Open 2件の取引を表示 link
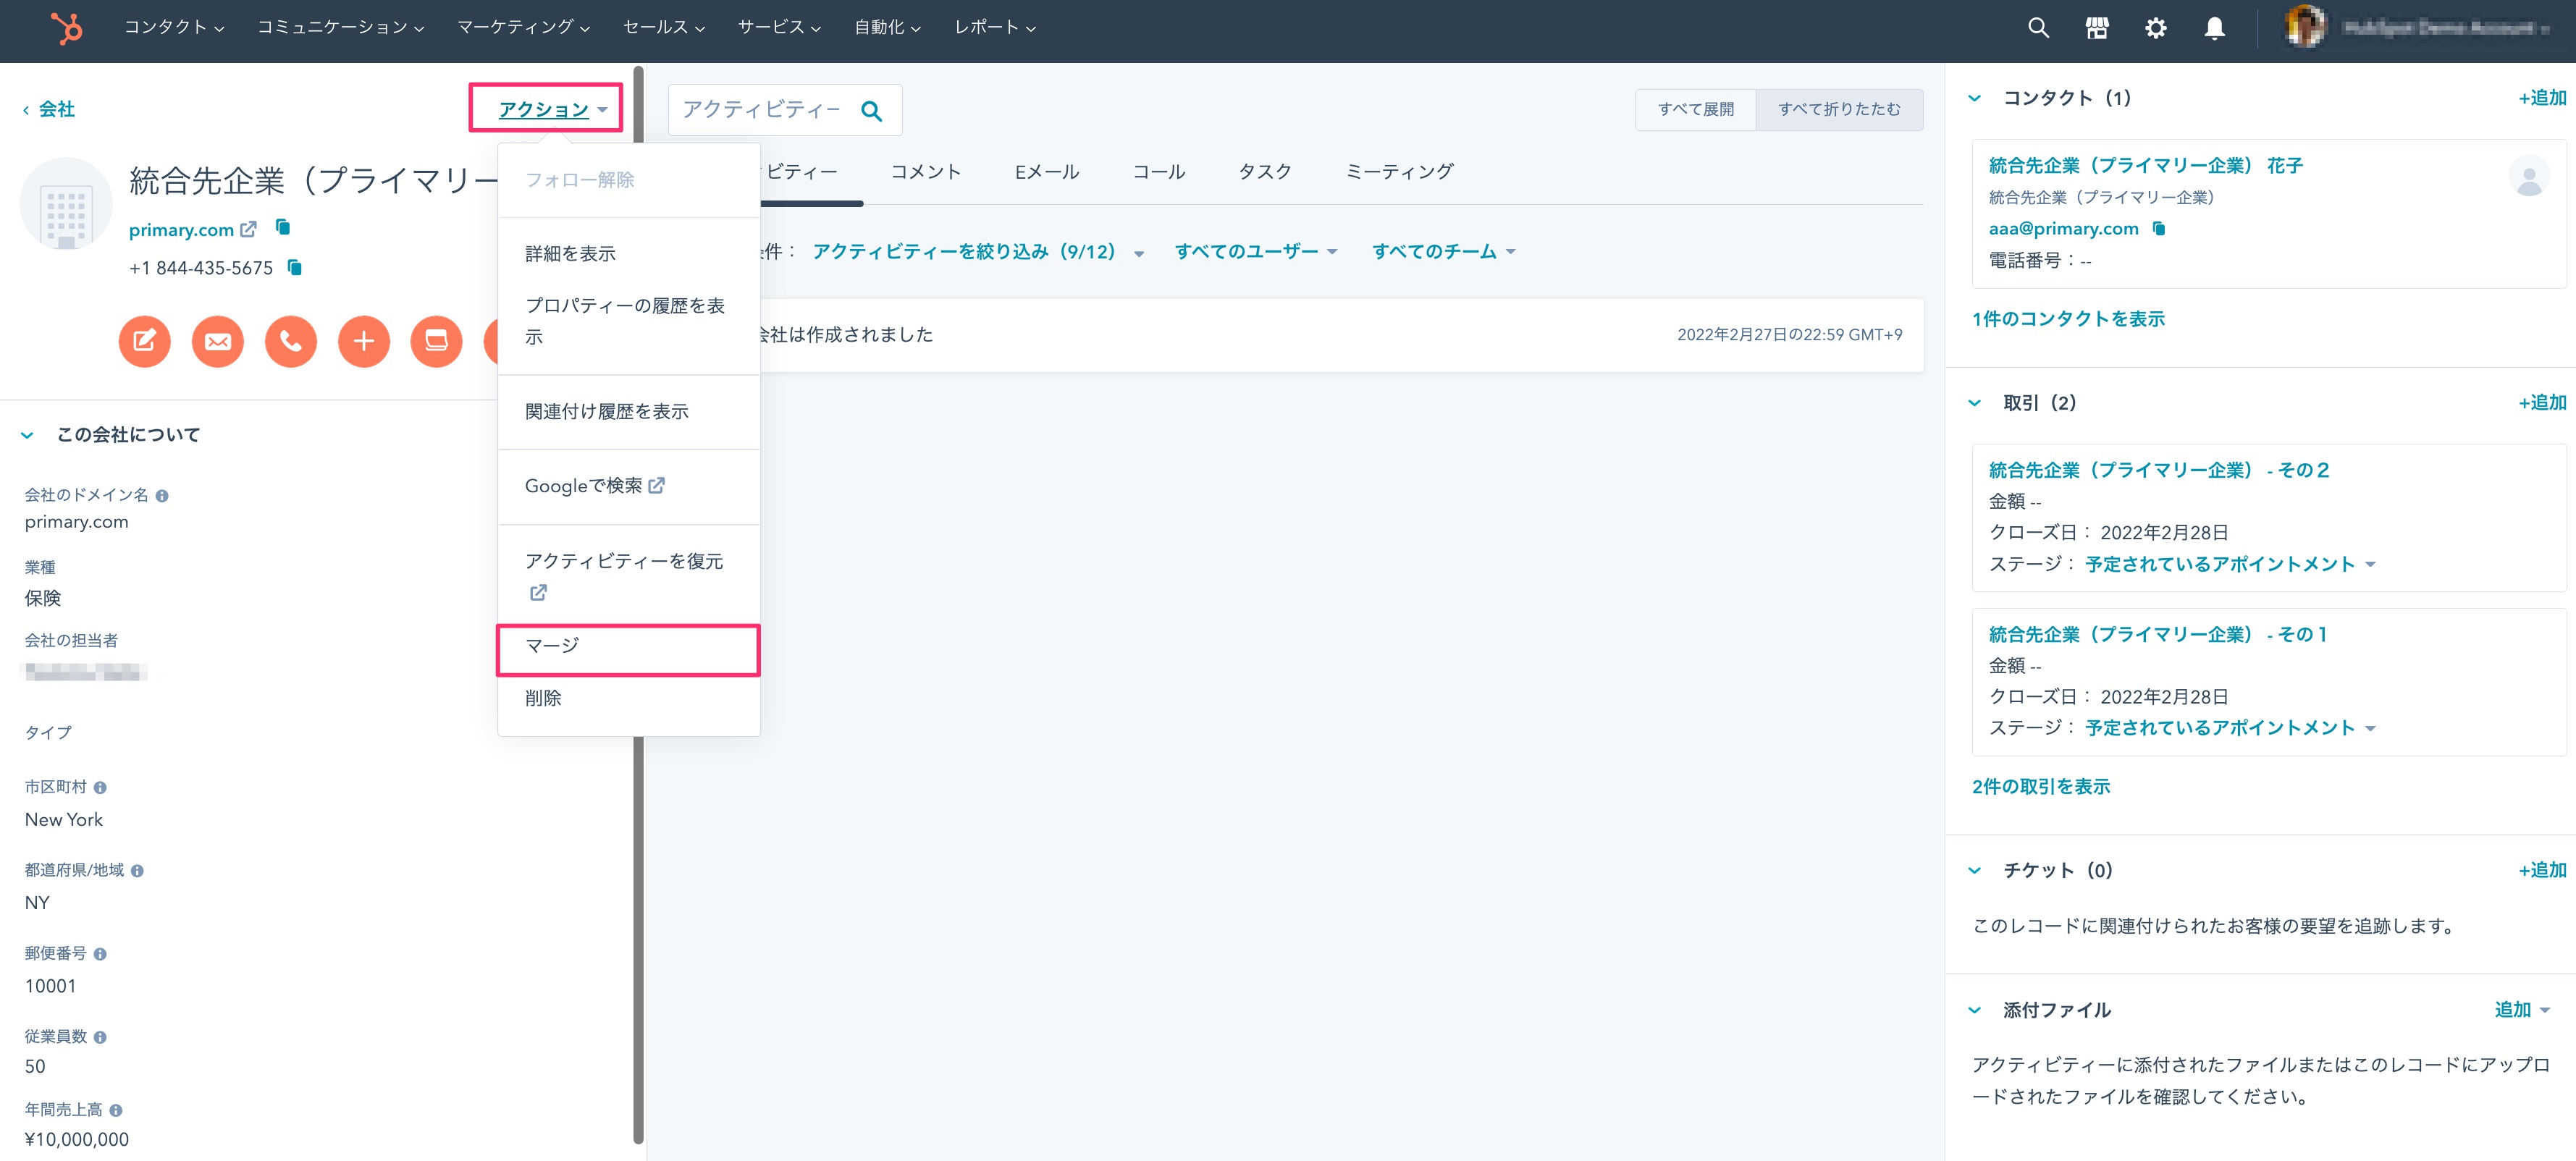This screenshot has width=2576, height=1161. 2040,787
